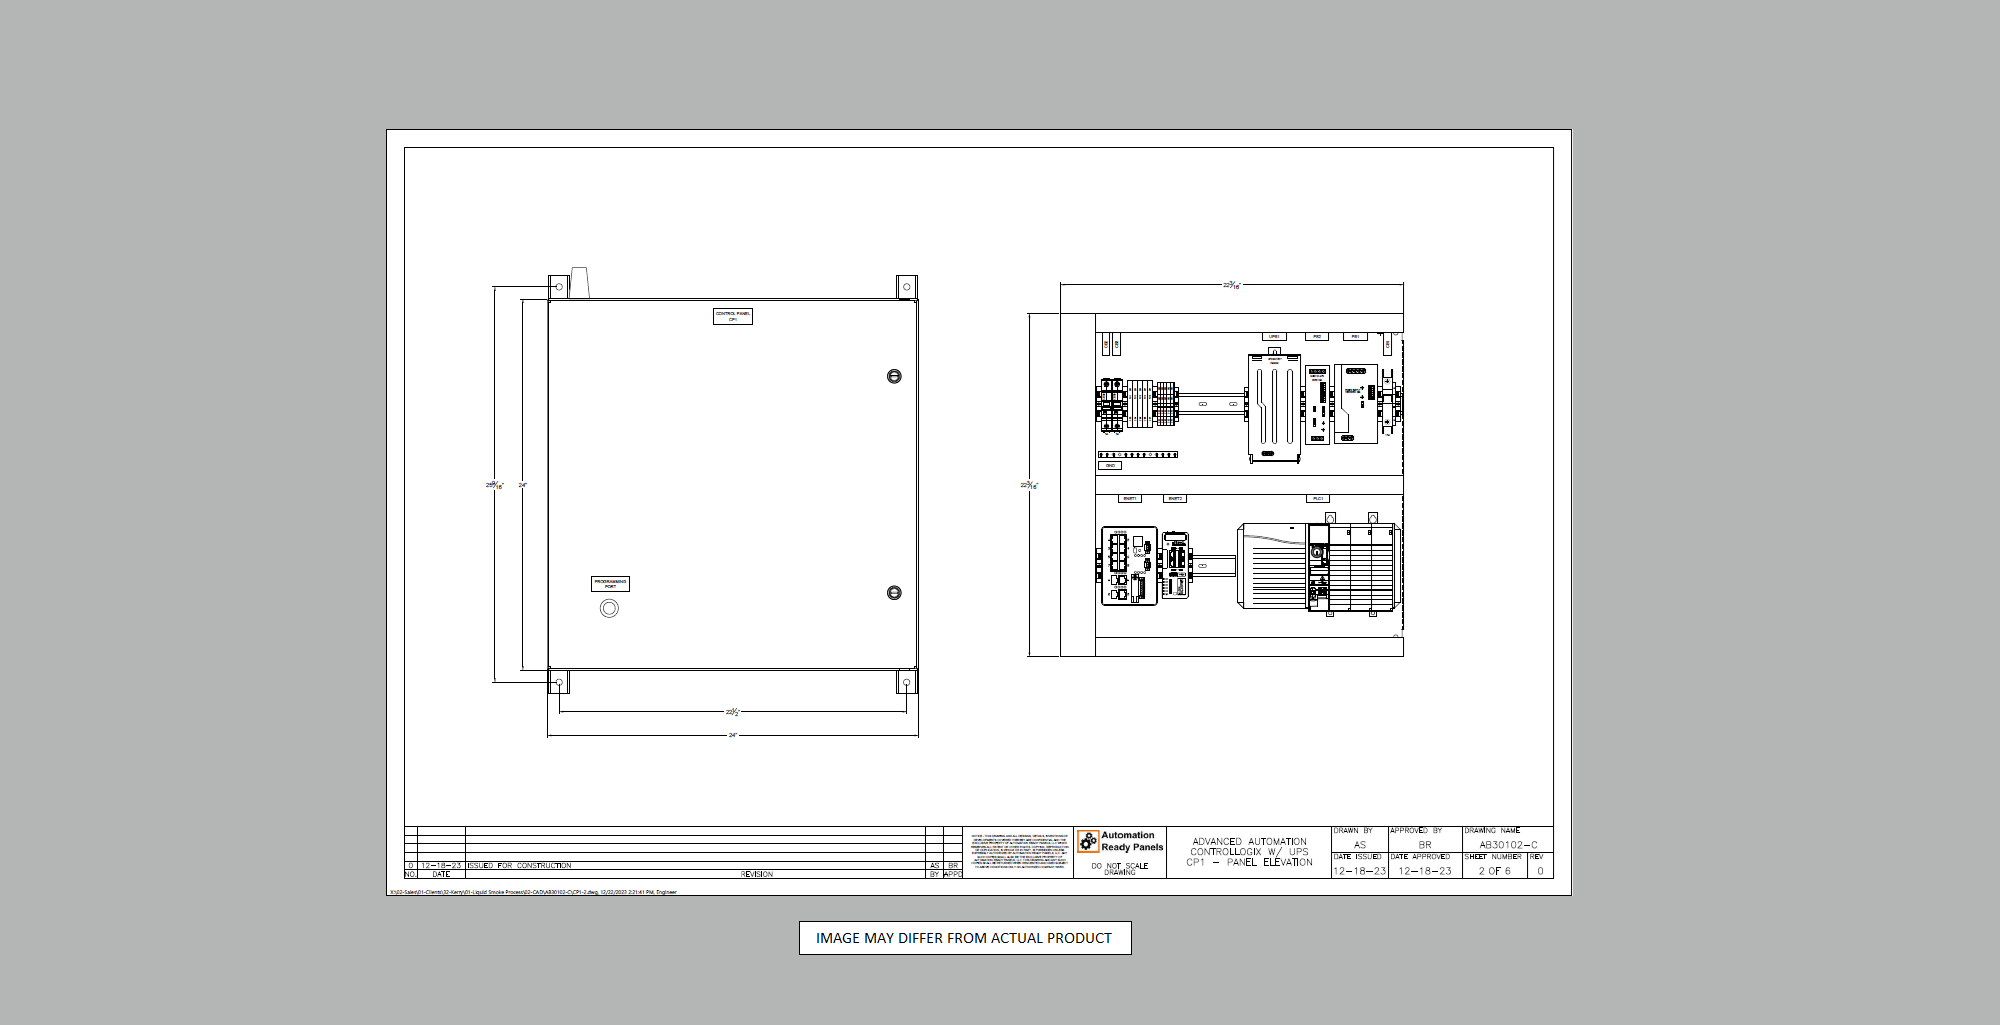Select the power supply under PS1 label

pos(1356,403)
